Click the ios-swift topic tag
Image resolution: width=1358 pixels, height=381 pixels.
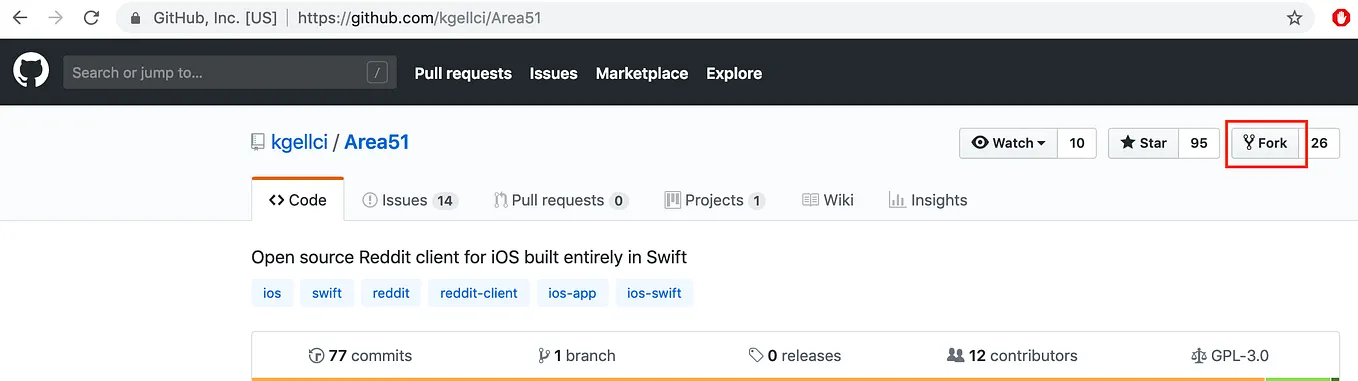pyautogui.click(x=654, y=293)
